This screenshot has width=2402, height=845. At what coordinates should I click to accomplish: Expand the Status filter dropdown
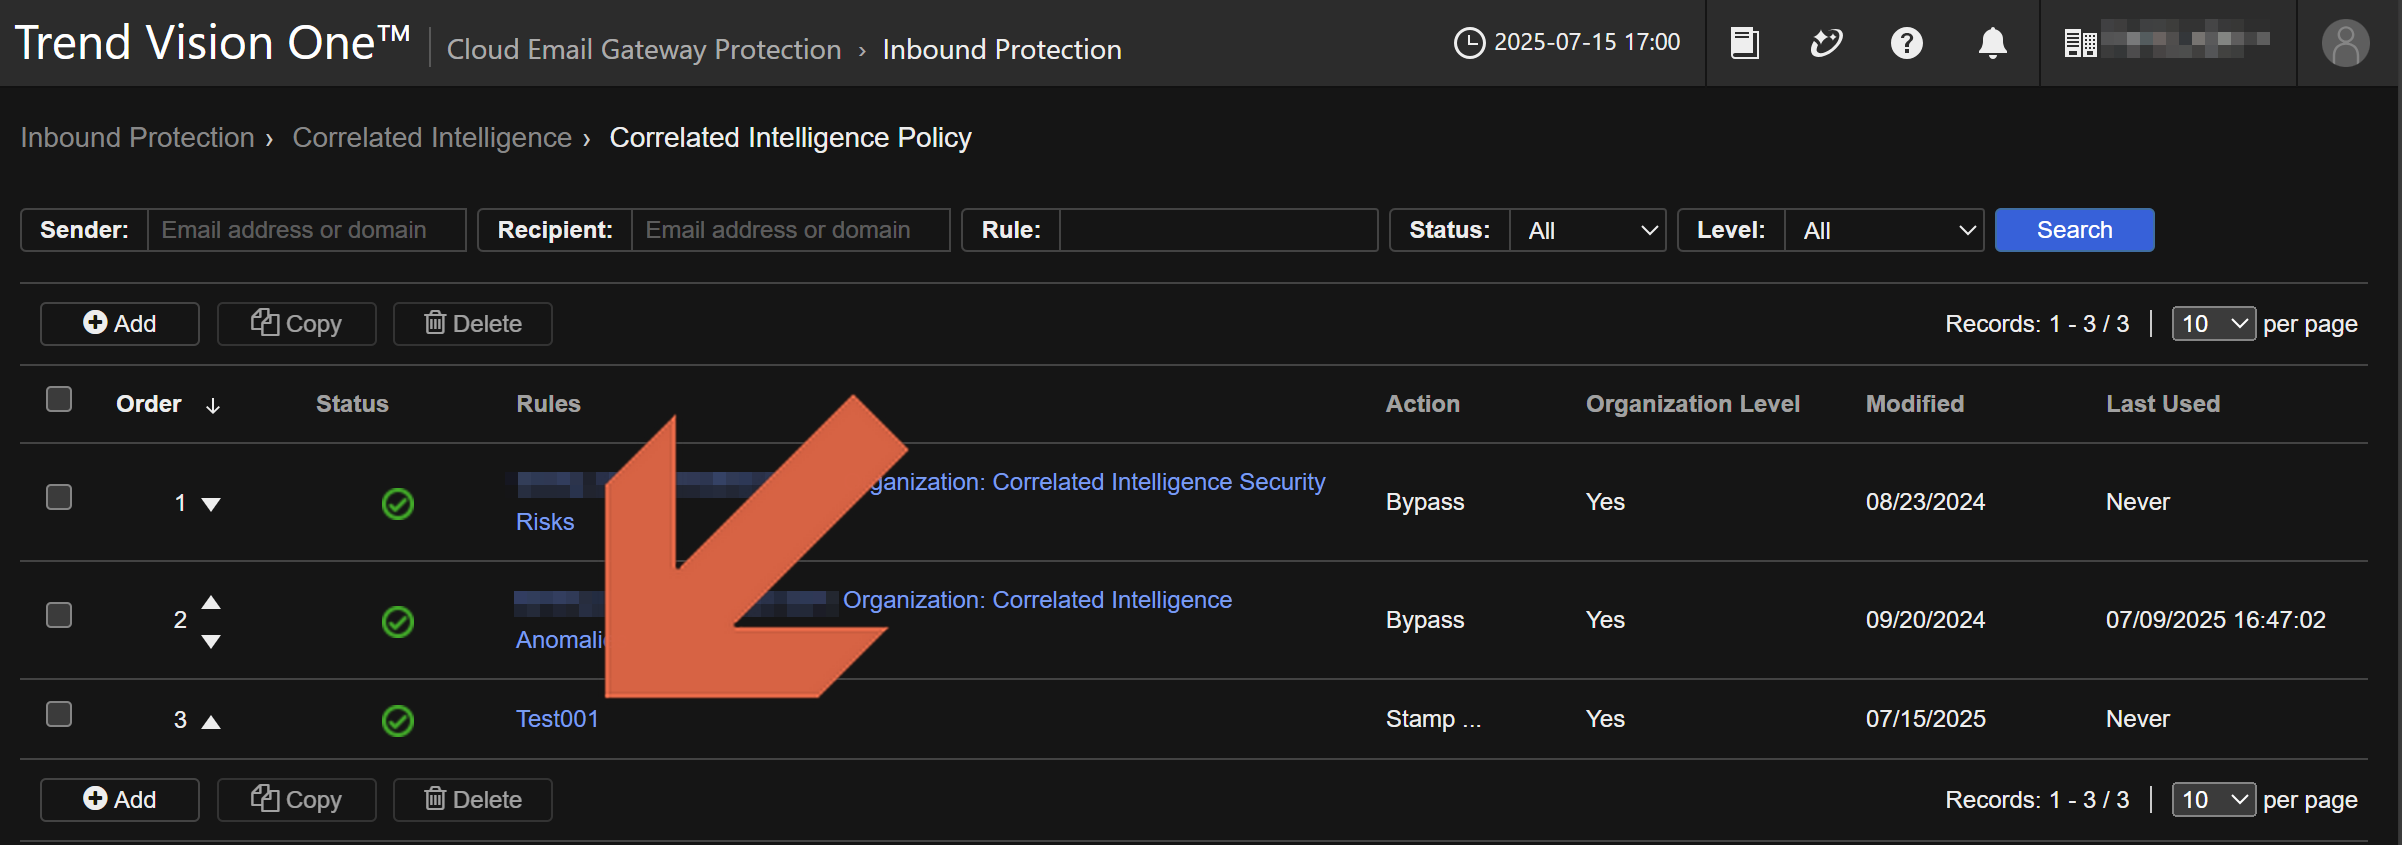tap(1586, 231)
